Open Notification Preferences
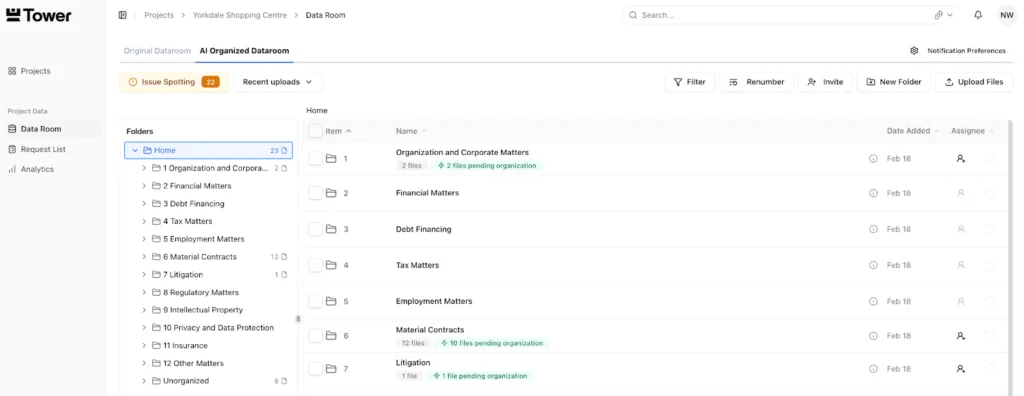 point(967,51)
